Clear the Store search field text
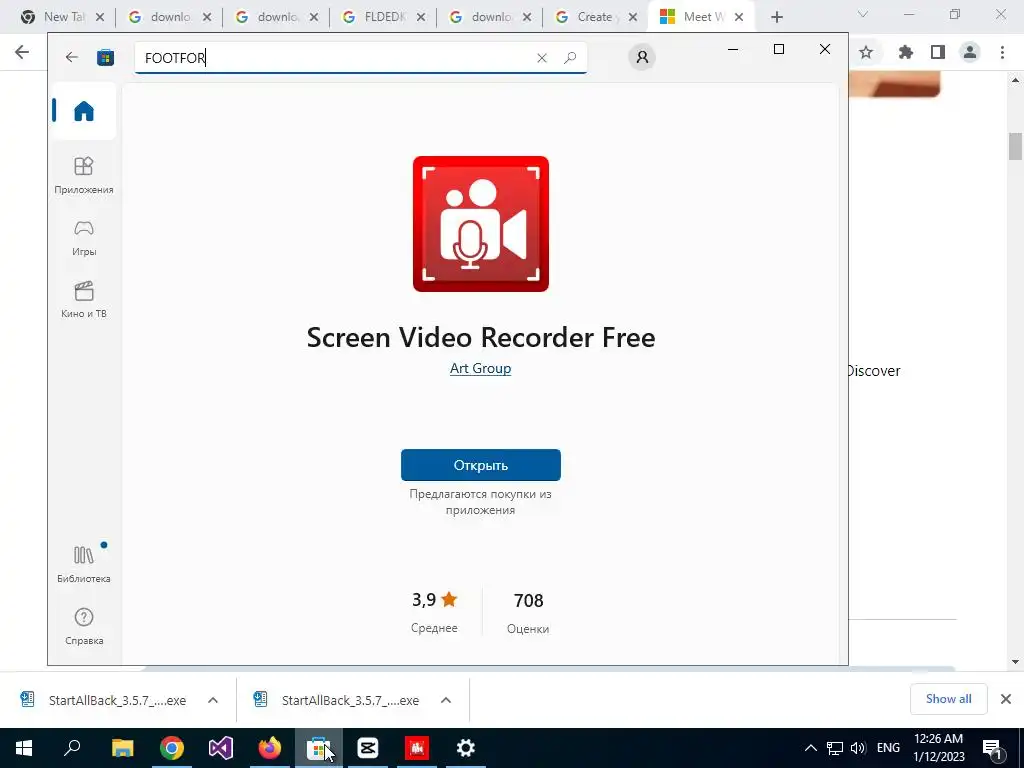Screen dimensions: 1024x768 [x=541, y=58]
